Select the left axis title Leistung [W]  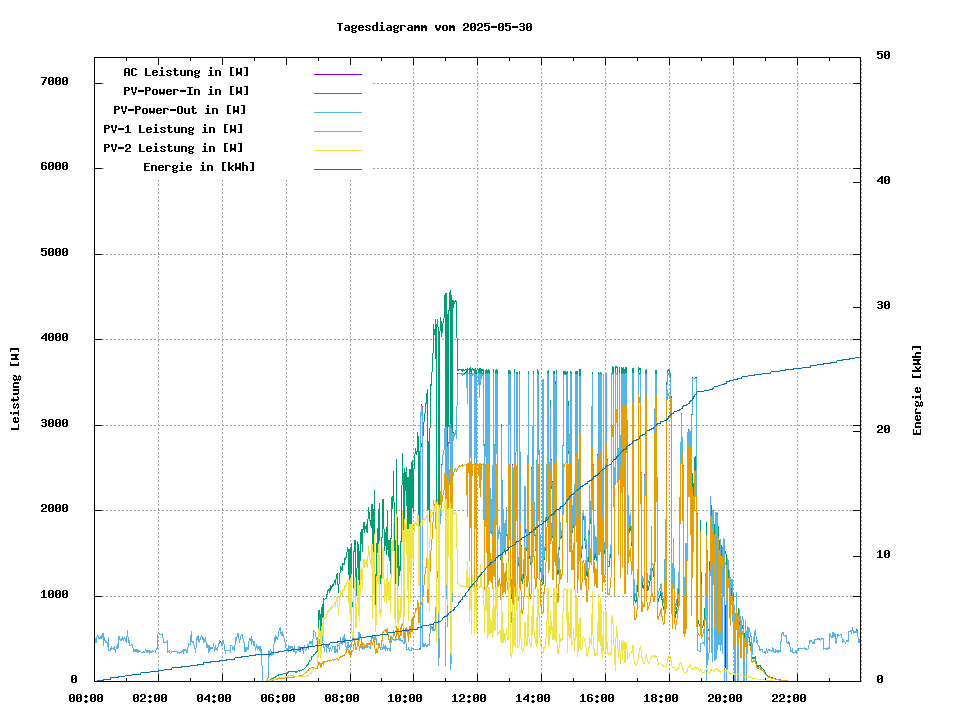point(16,389)
